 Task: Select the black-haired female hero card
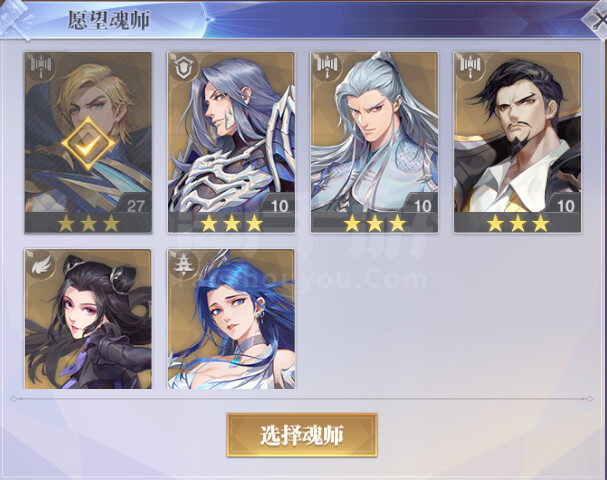(88, 319)
